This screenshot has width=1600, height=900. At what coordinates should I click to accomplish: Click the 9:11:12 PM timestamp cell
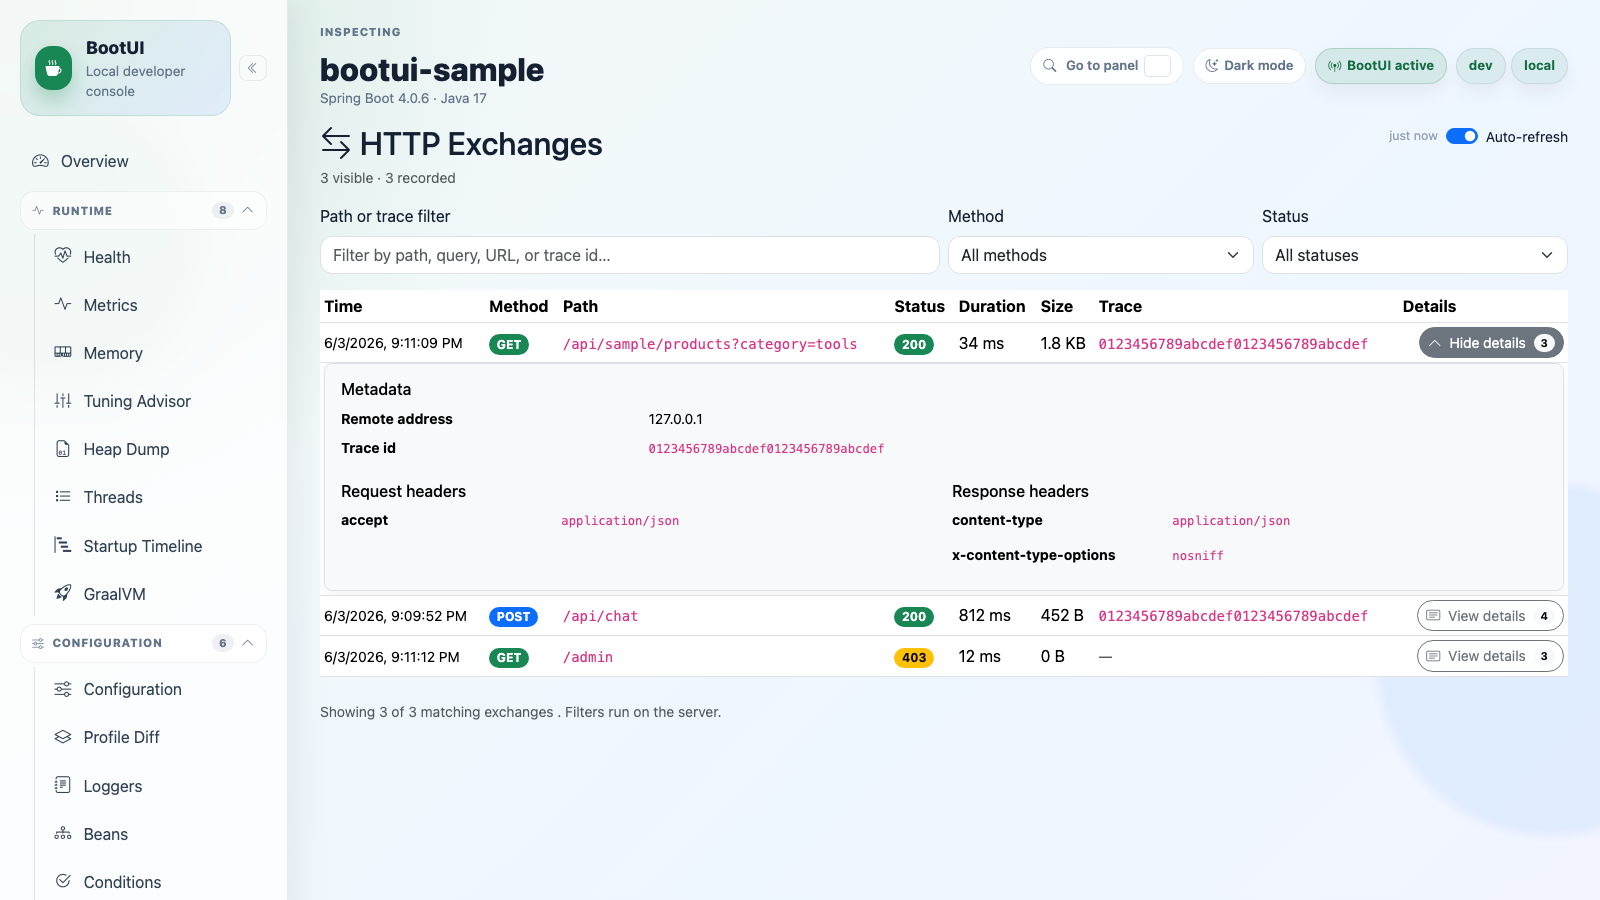[392, 657]
